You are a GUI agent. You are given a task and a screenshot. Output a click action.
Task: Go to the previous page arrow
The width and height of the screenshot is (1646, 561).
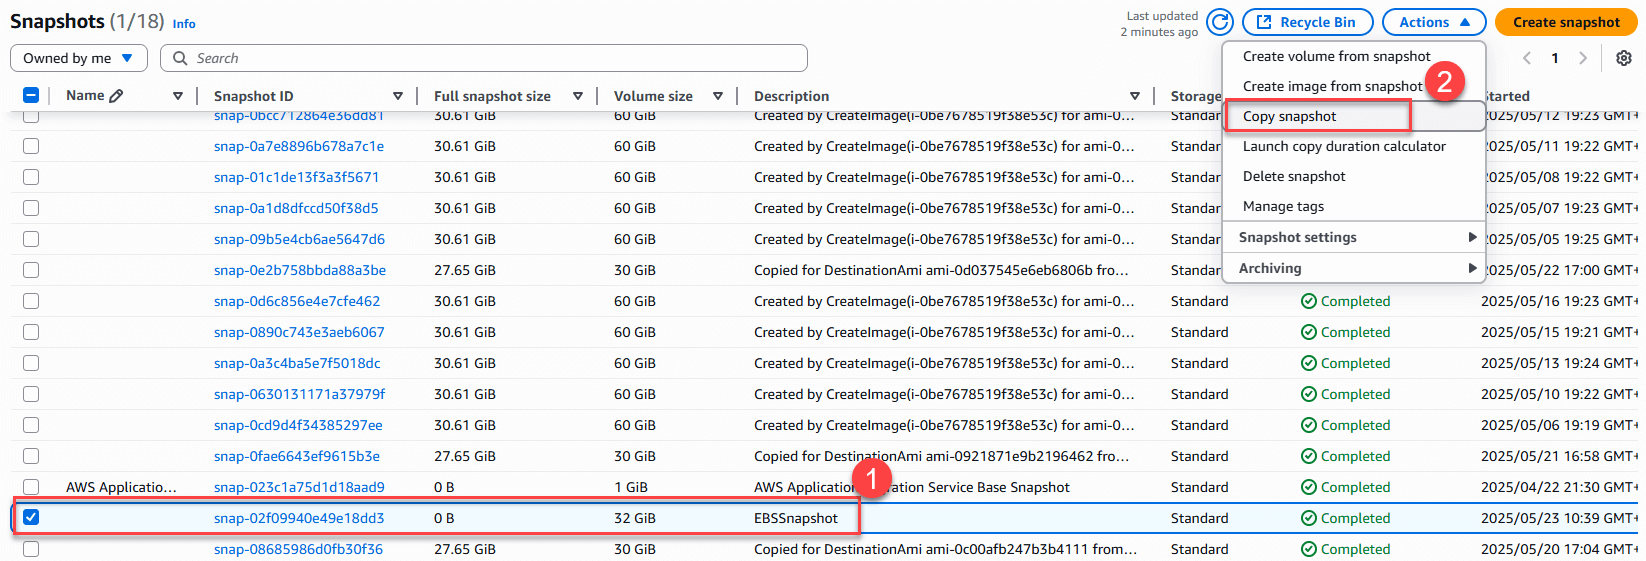(x=1527, y=58)
